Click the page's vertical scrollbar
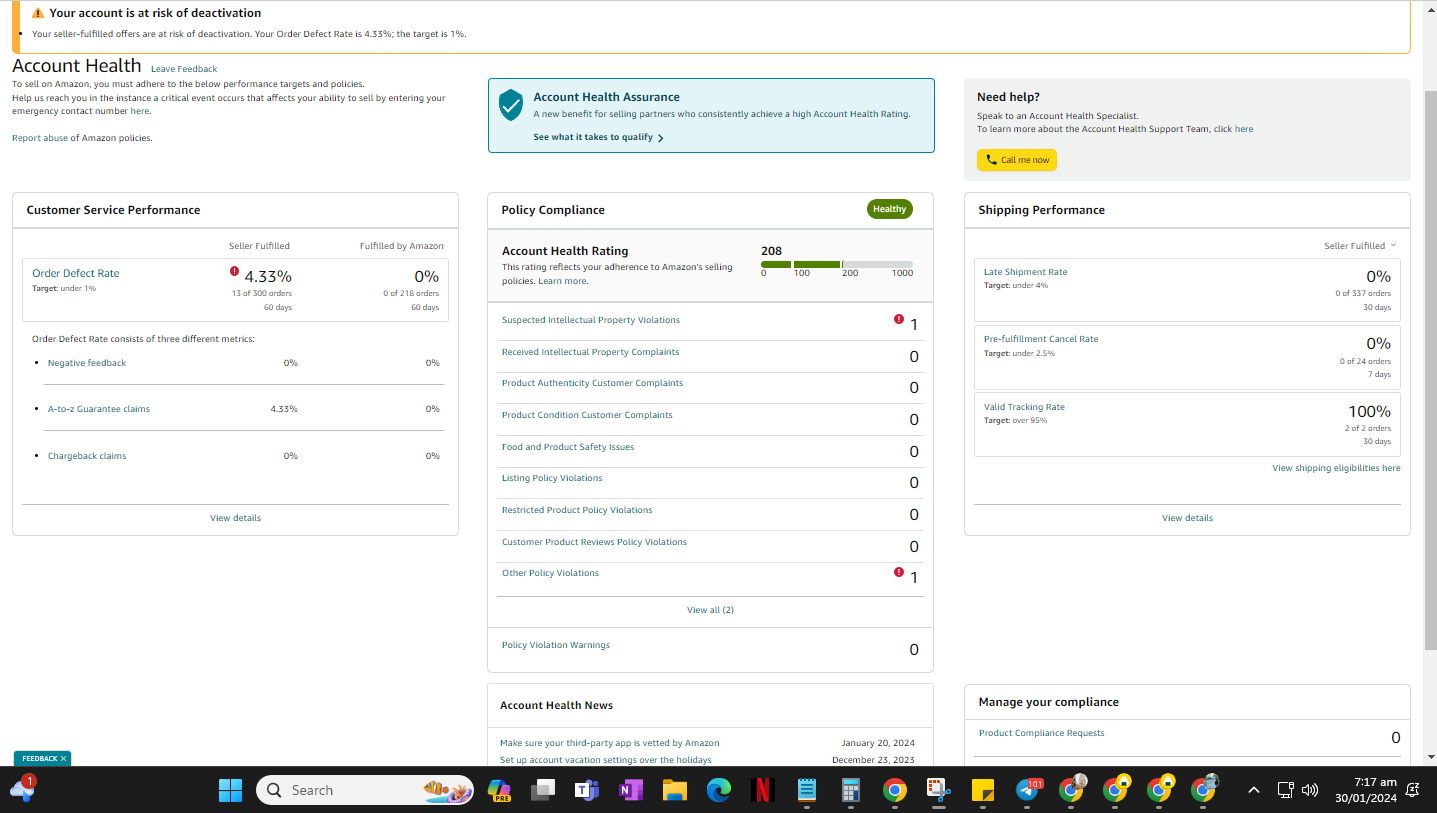 point(1430,368)
